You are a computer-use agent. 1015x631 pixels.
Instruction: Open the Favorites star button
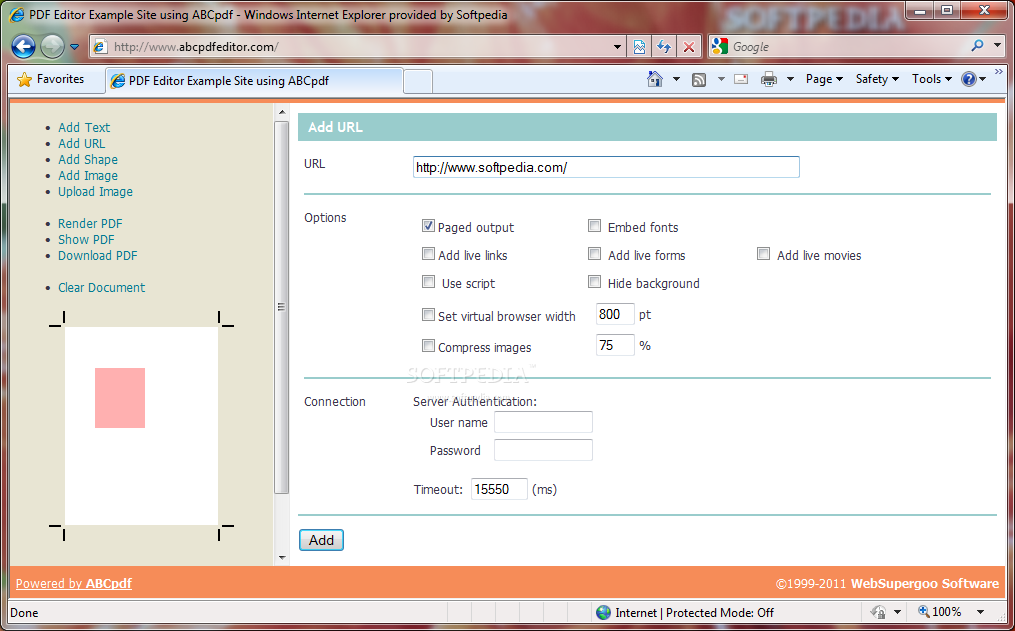[50, 79]
